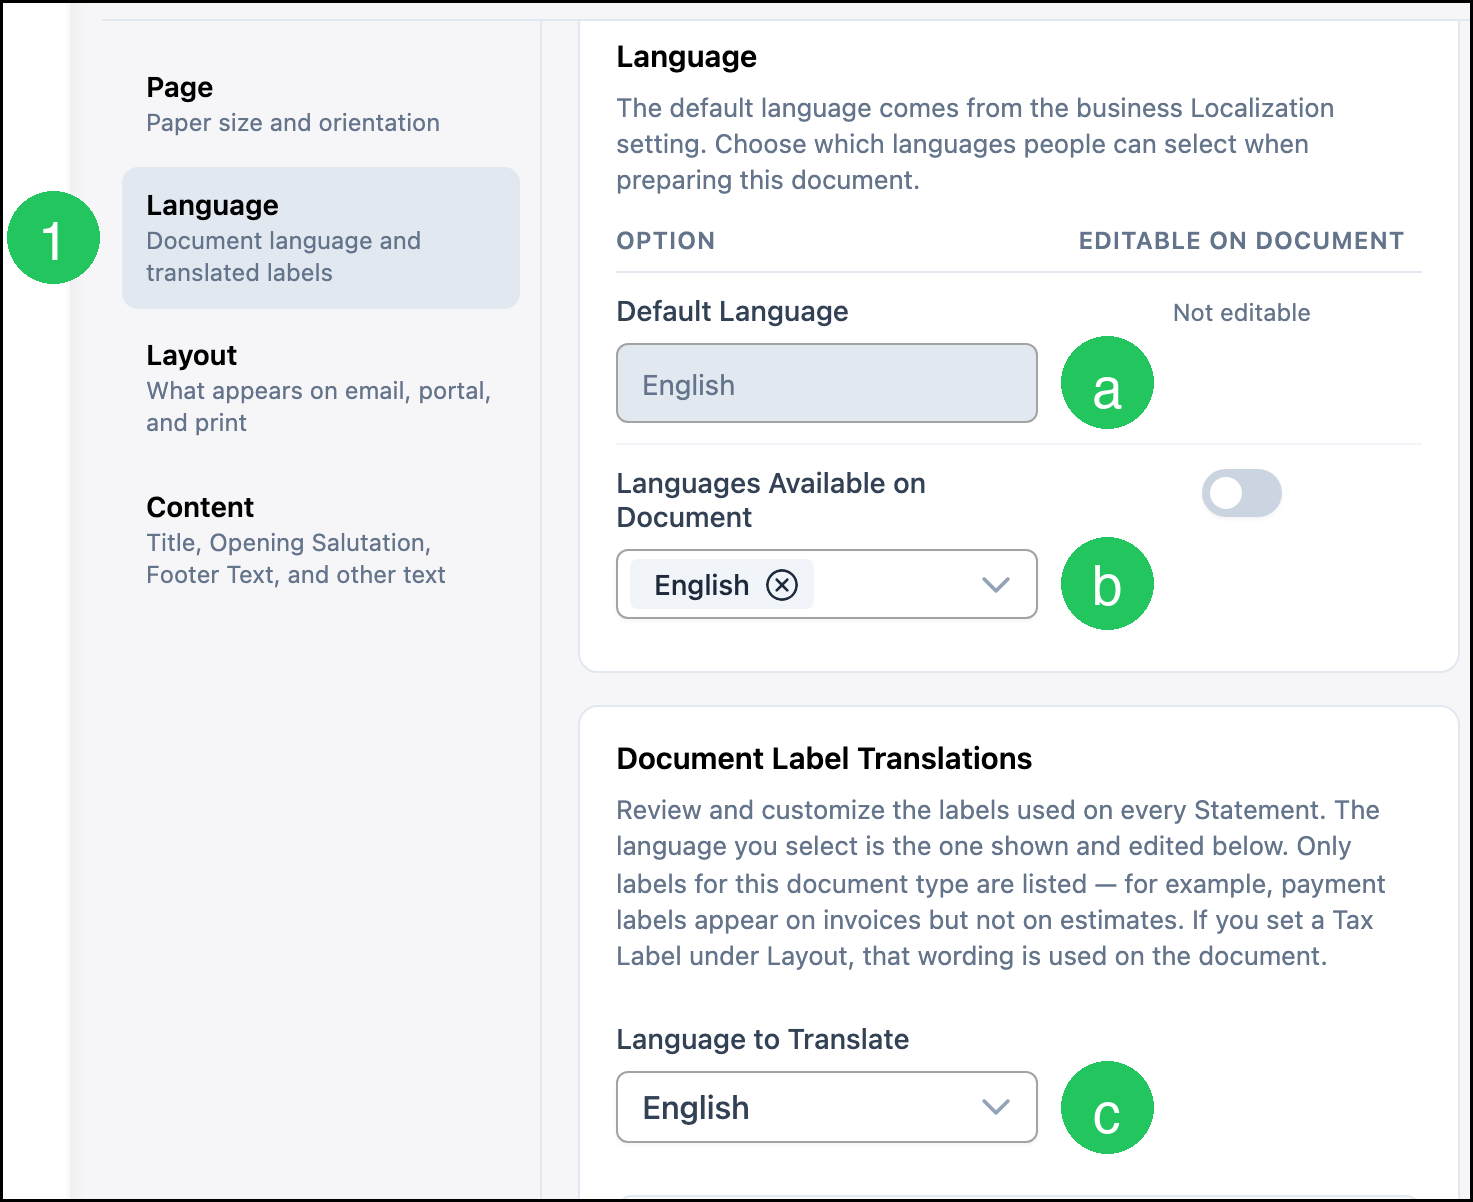This screenshot has height=1202, width=1473.
Task: Click the Default Language English field
Action: pos(827,383)
